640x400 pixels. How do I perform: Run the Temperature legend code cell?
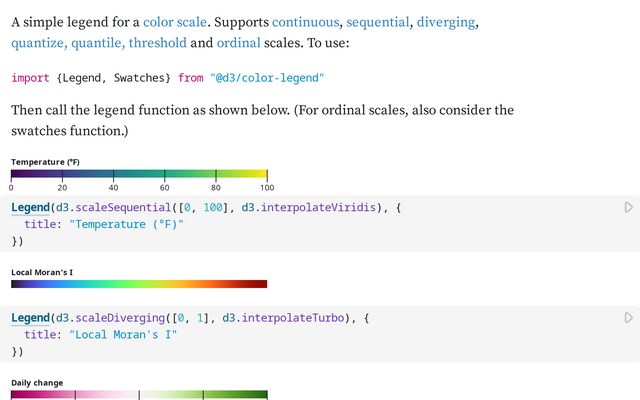tap(628, 207)
